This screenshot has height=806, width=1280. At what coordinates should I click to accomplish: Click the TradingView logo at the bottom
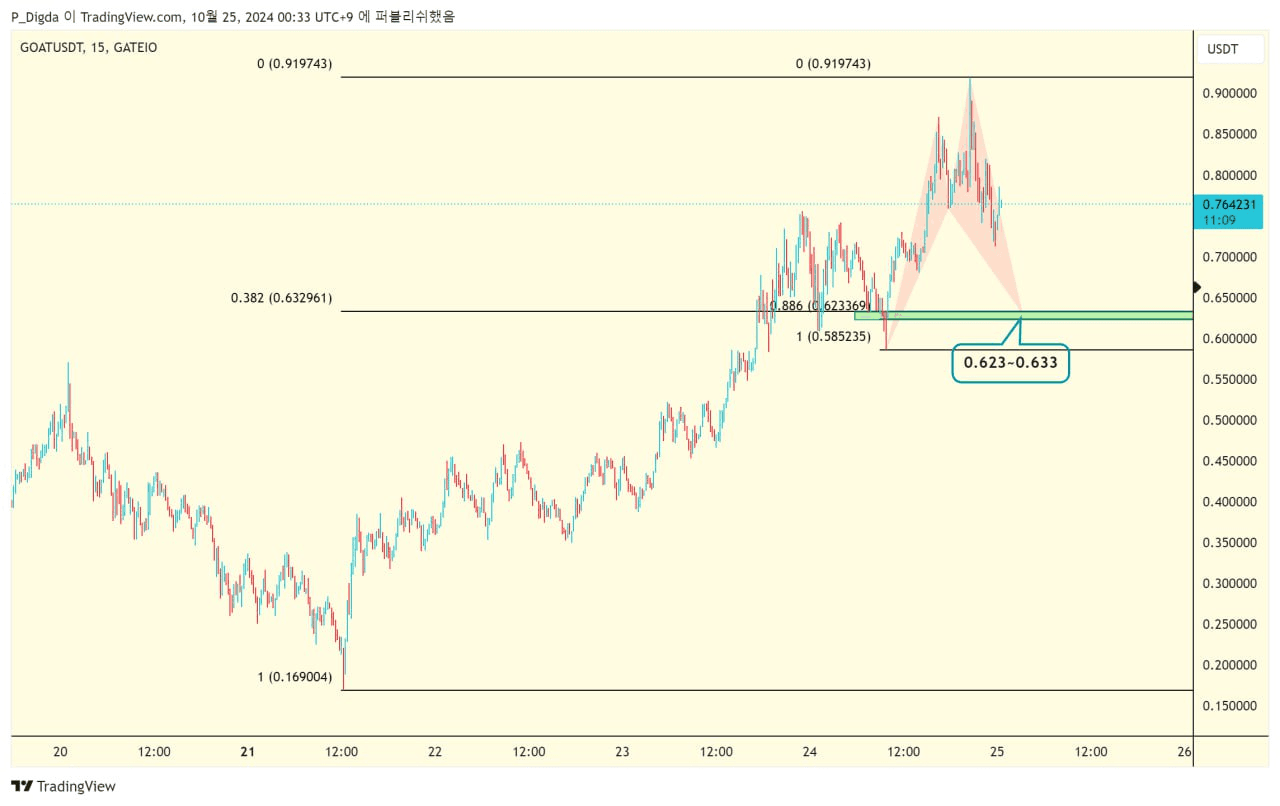pos(63,786)
